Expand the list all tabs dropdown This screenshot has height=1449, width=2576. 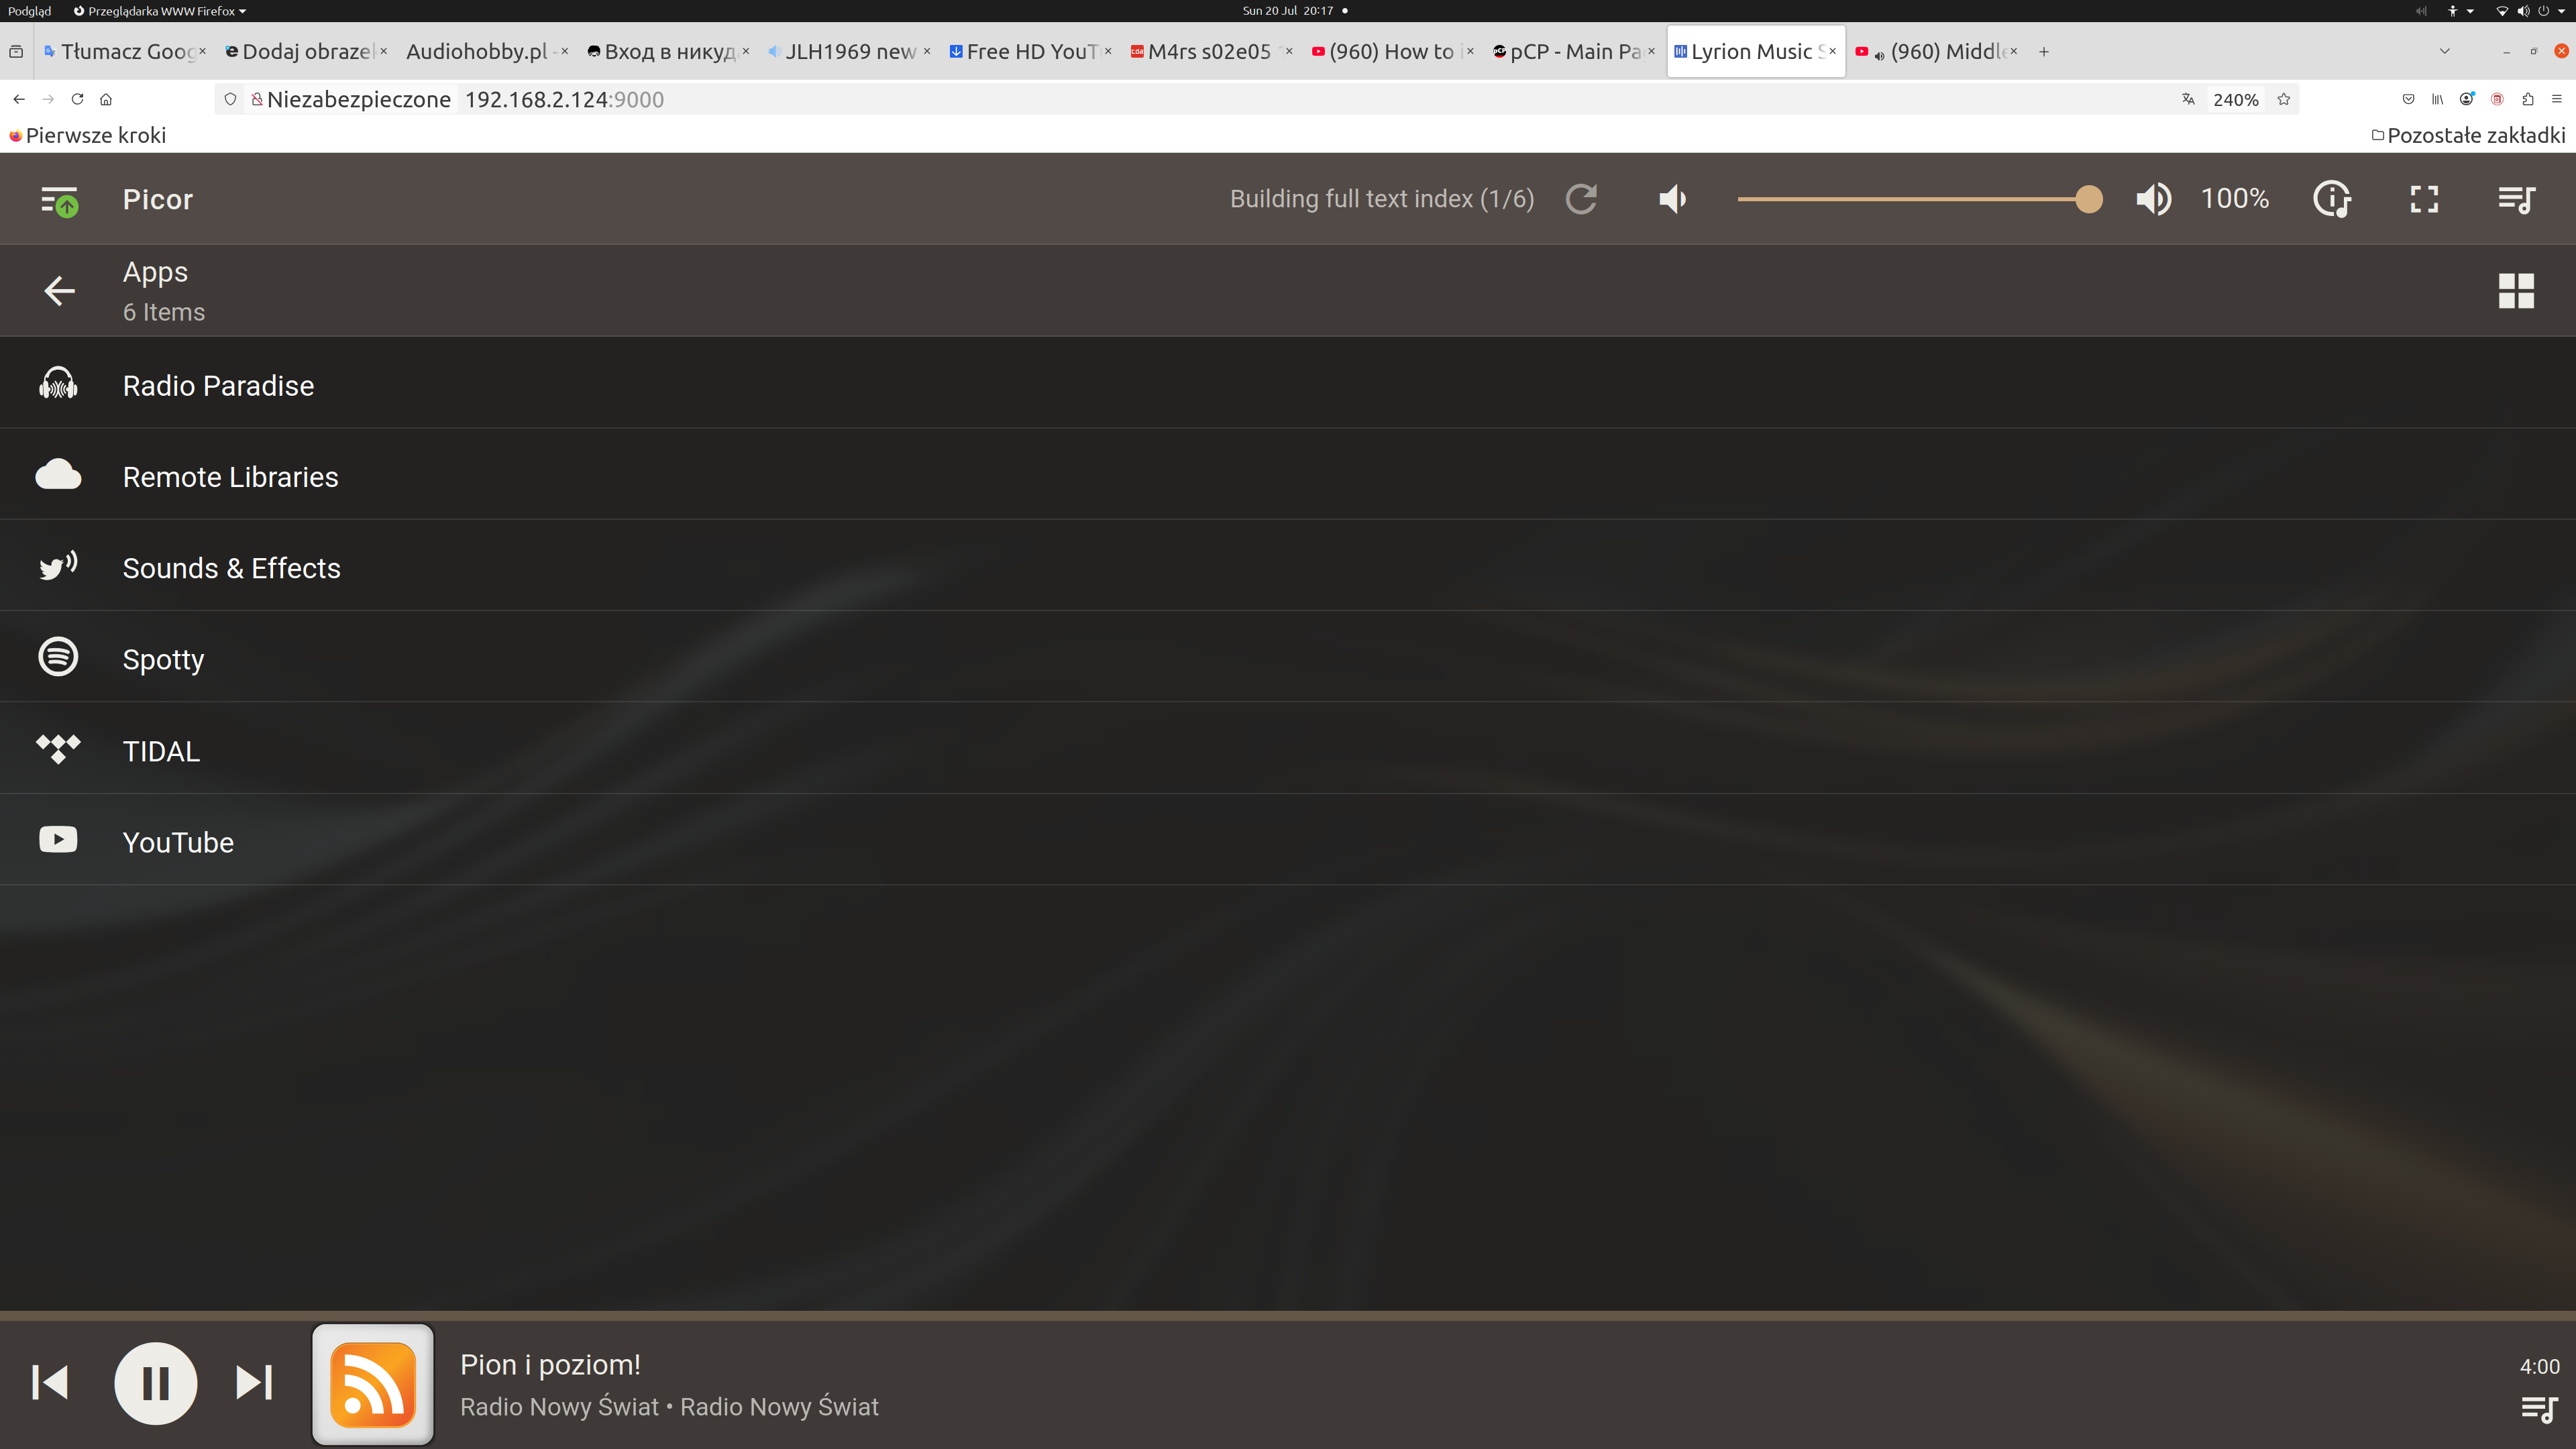coord(2444,51)
